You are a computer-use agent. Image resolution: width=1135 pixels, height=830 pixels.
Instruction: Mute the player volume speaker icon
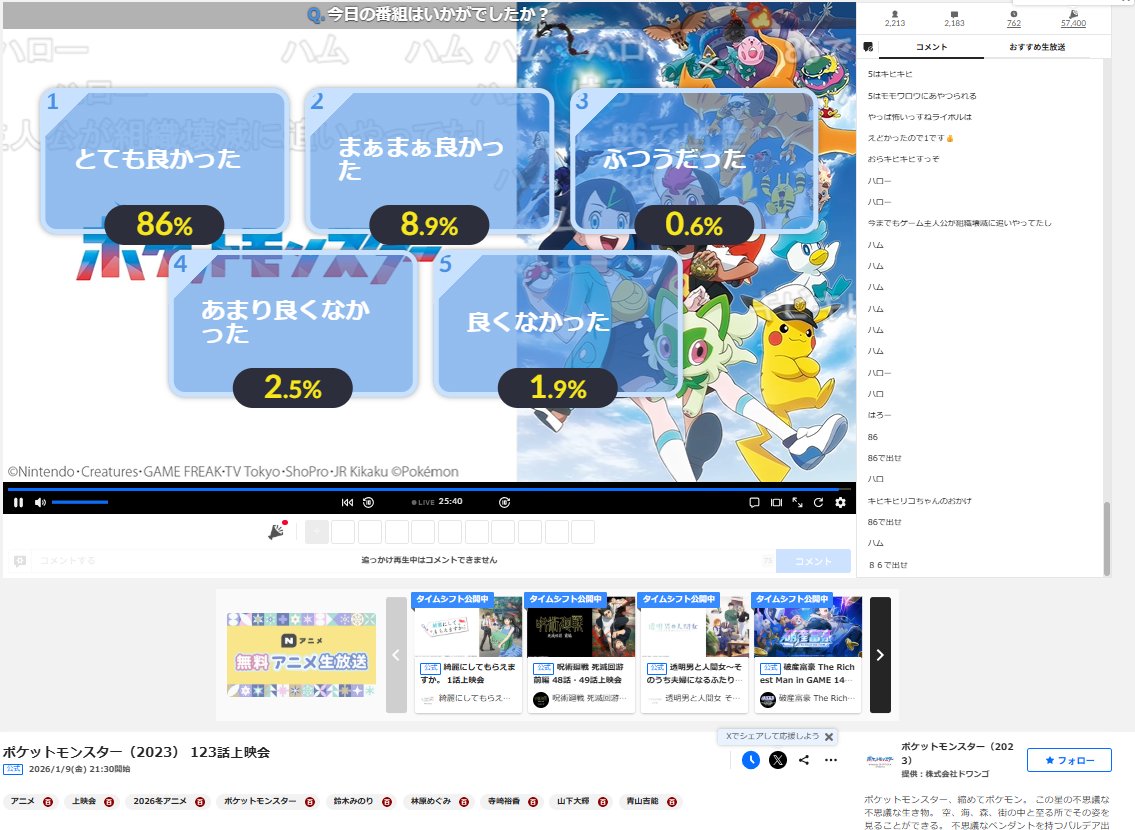[x=40, y=502]
